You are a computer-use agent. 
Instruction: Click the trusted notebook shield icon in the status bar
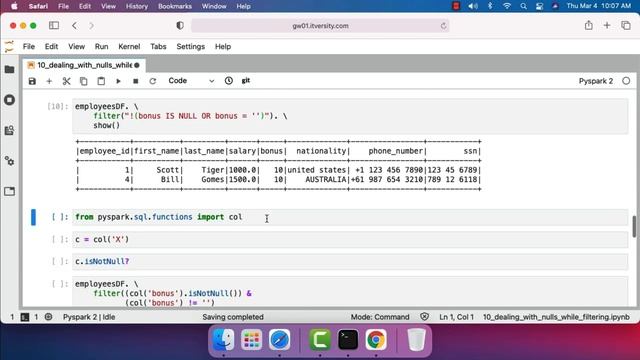(424, 317)
